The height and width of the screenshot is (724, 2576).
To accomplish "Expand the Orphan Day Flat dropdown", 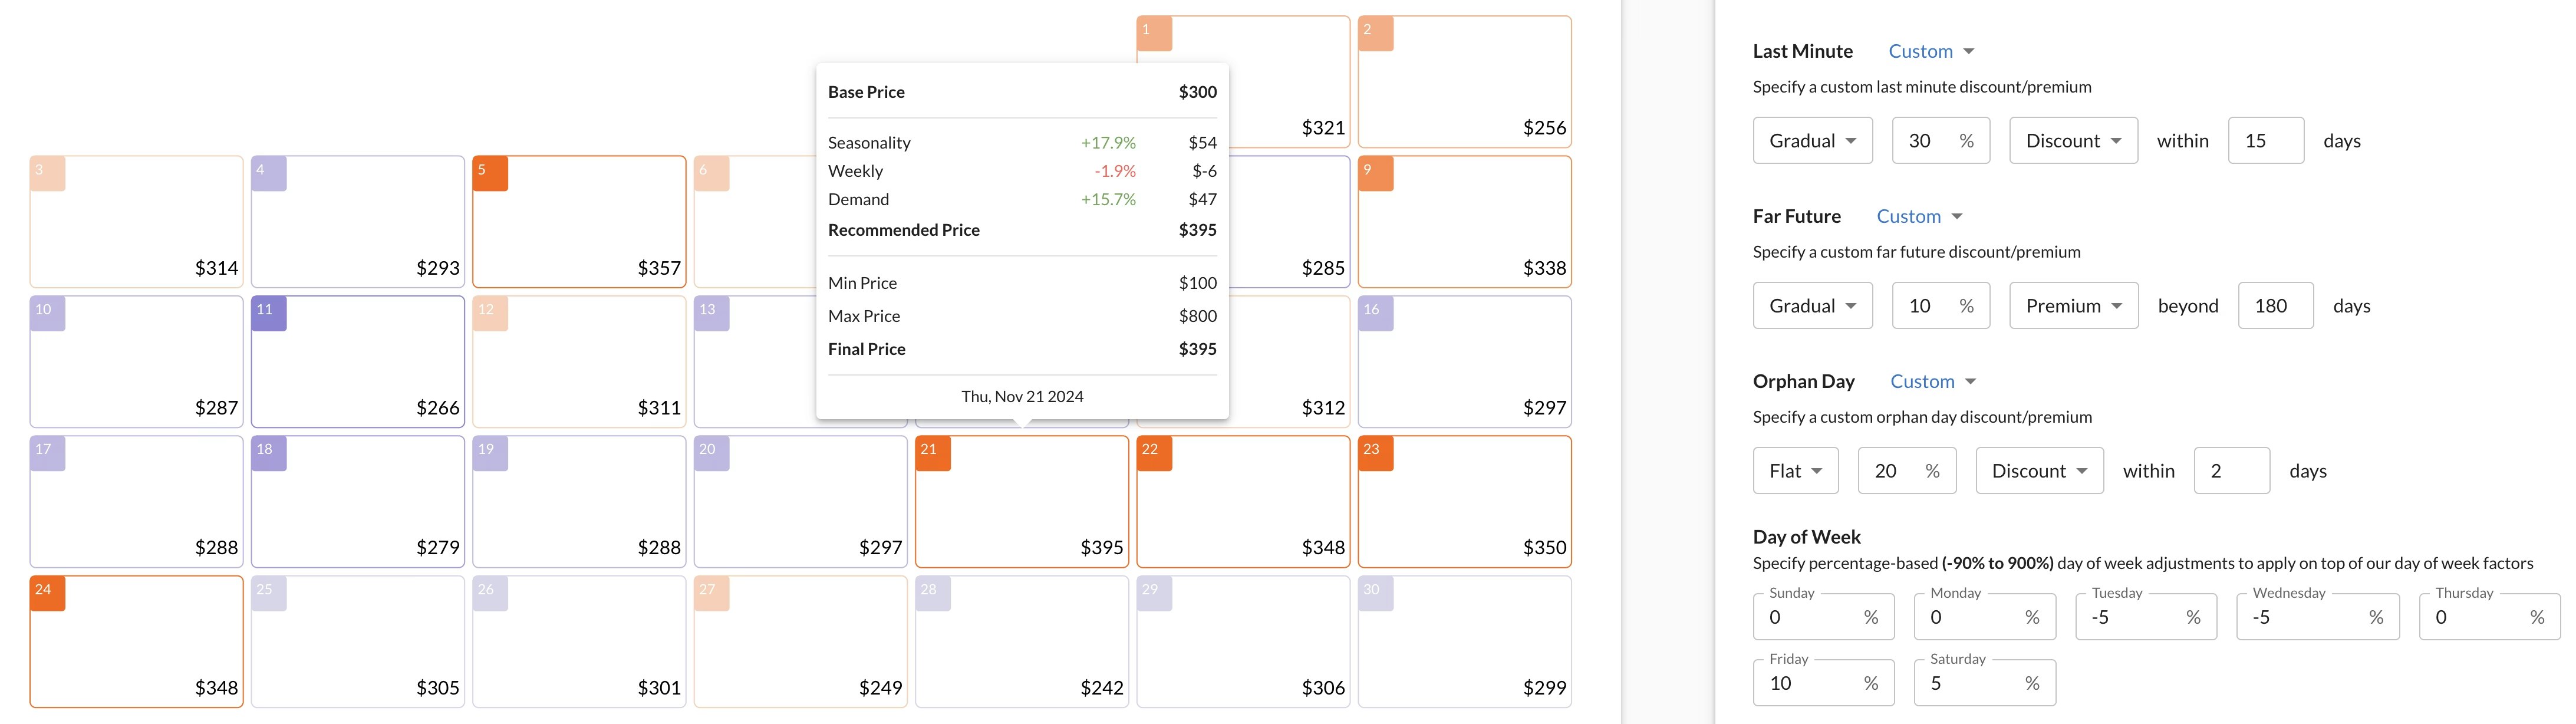I will point(1795,471).
